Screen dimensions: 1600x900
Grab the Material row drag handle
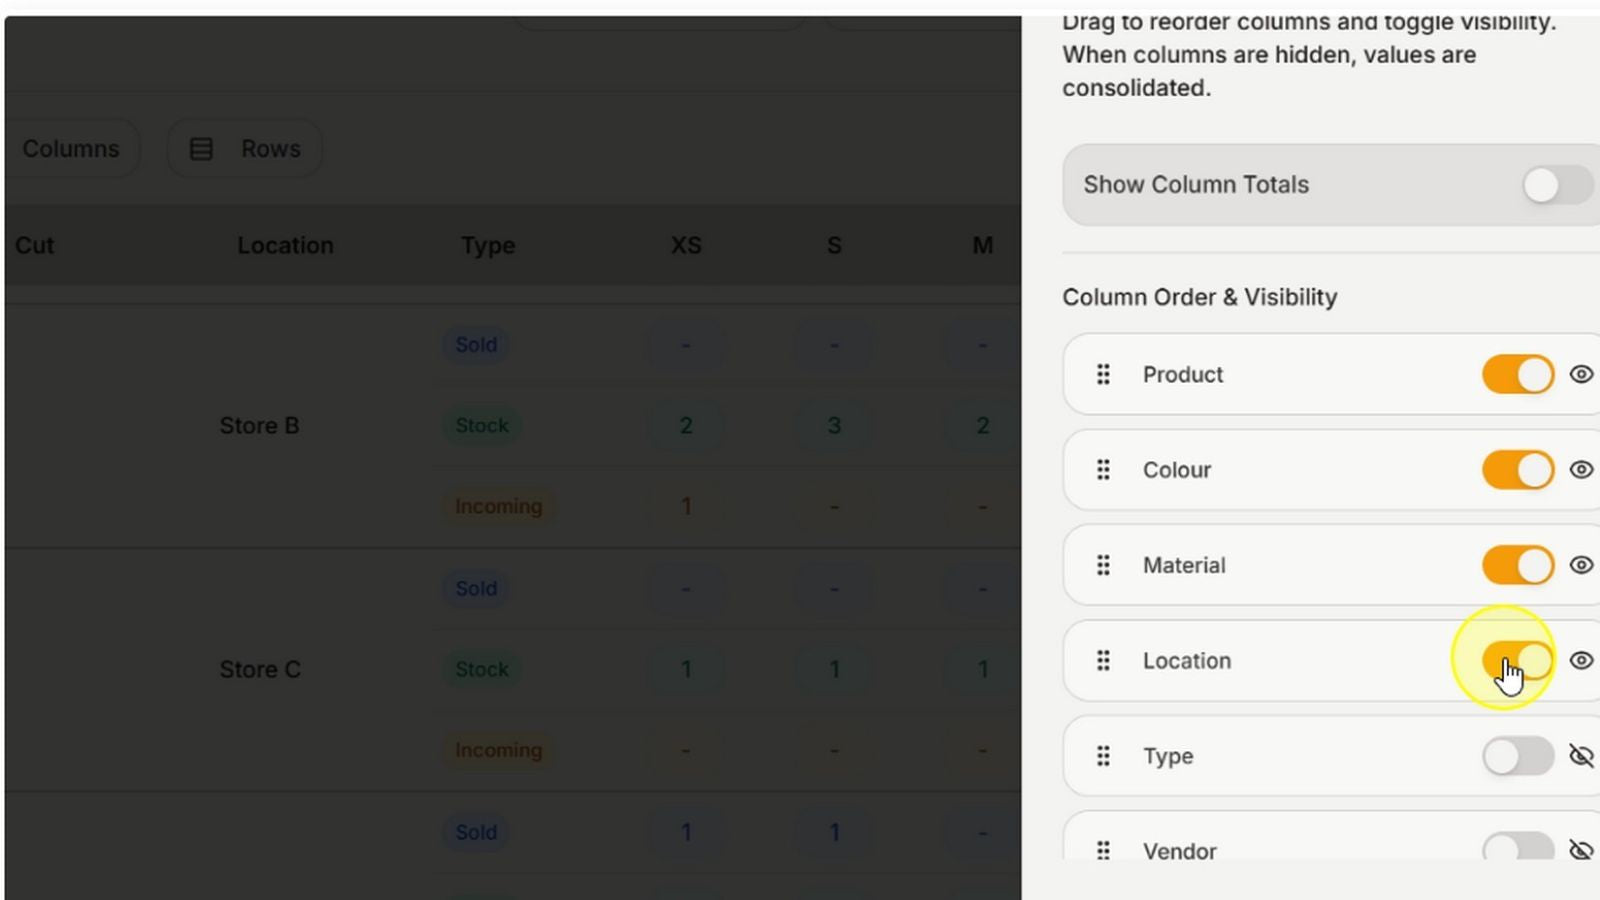coord(1103,565)
